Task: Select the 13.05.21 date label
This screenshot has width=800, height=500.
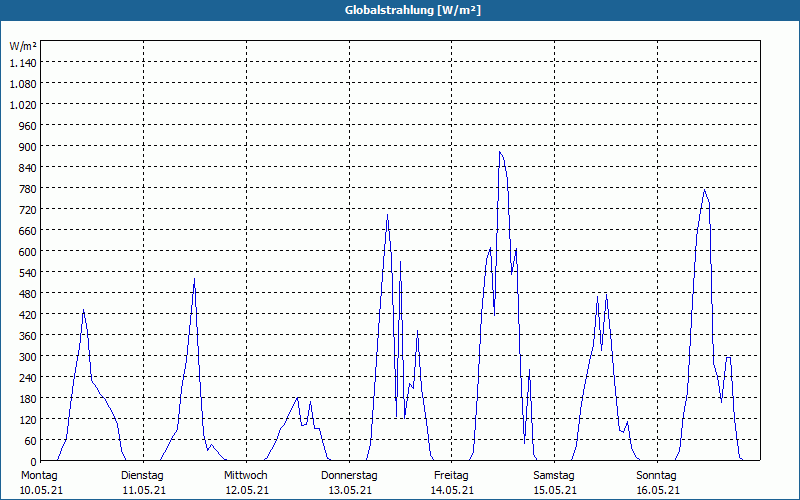Action: [x=350, y=491]
